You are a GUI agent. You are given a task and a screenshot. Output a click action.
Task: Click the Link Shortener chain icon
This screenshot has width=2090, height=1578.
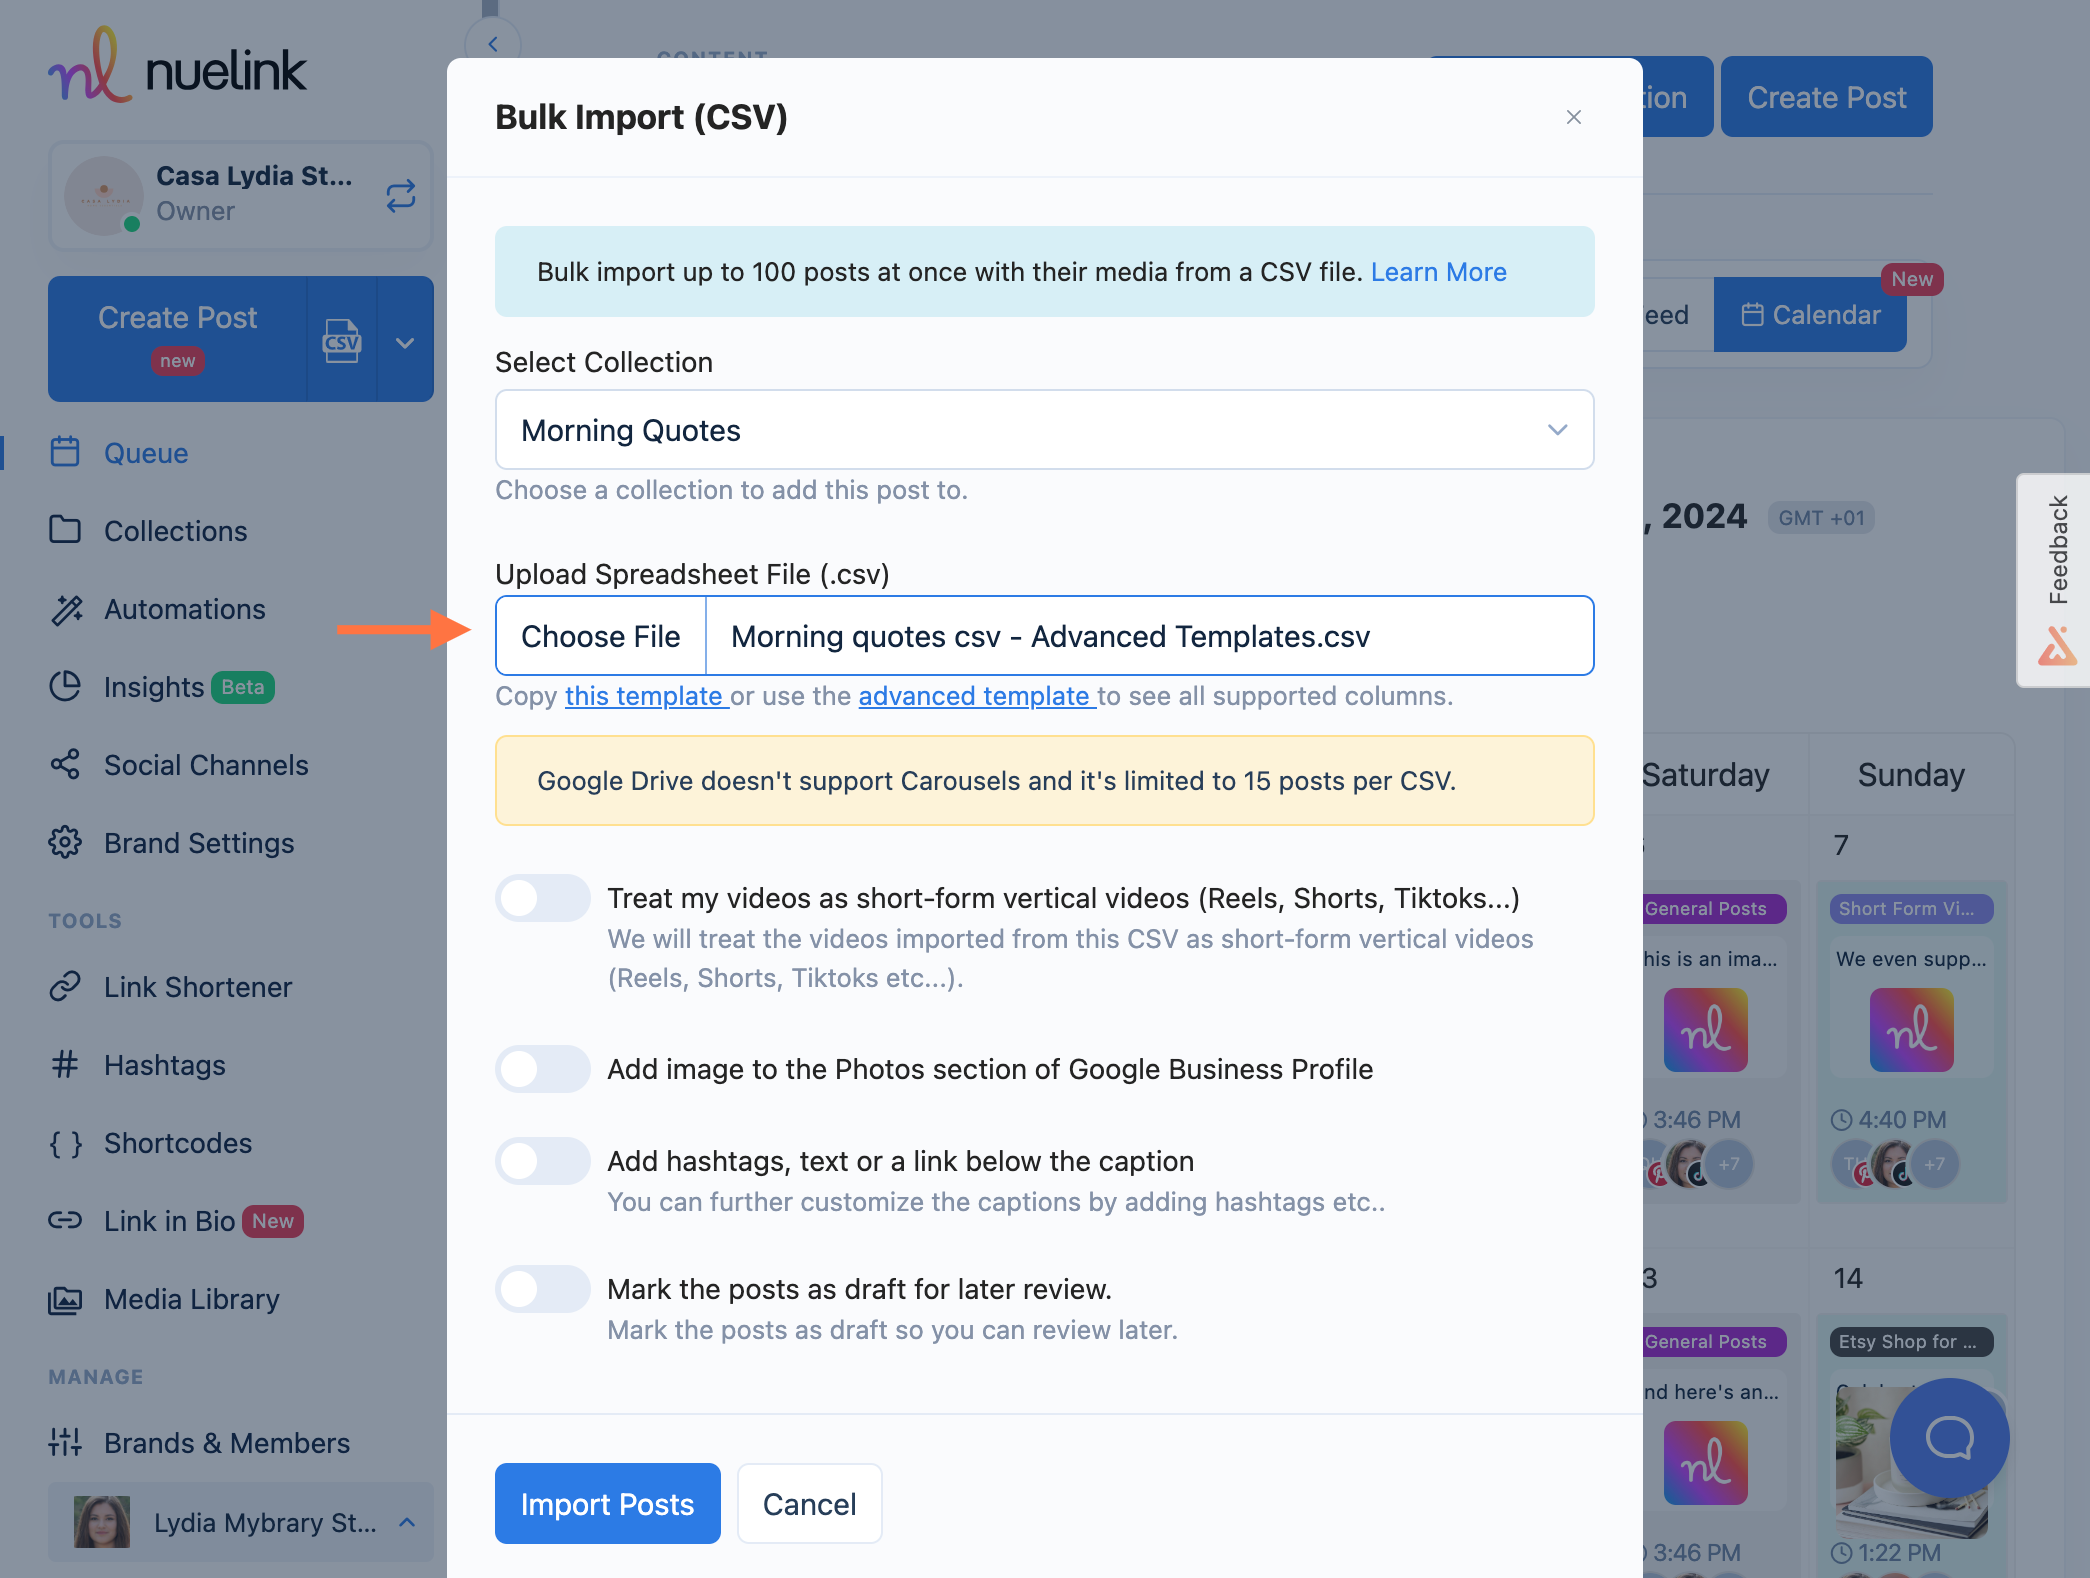[65, 986]
